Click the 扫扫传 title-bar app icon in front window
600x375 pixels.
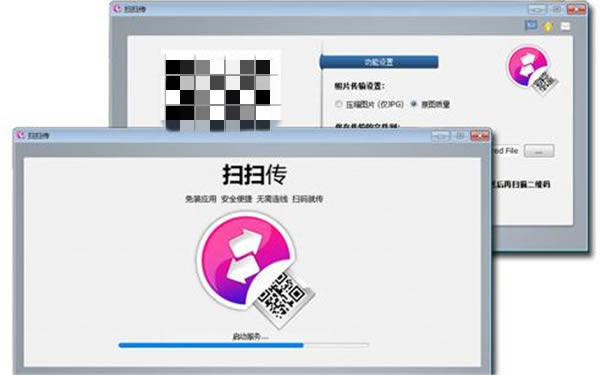[x=21, y=135]
